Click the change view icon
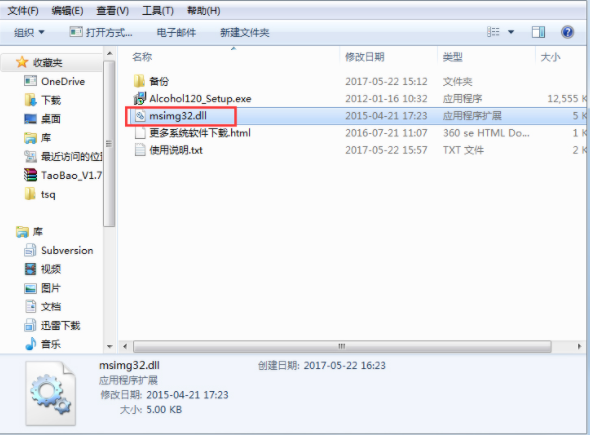 click(493, 32)
